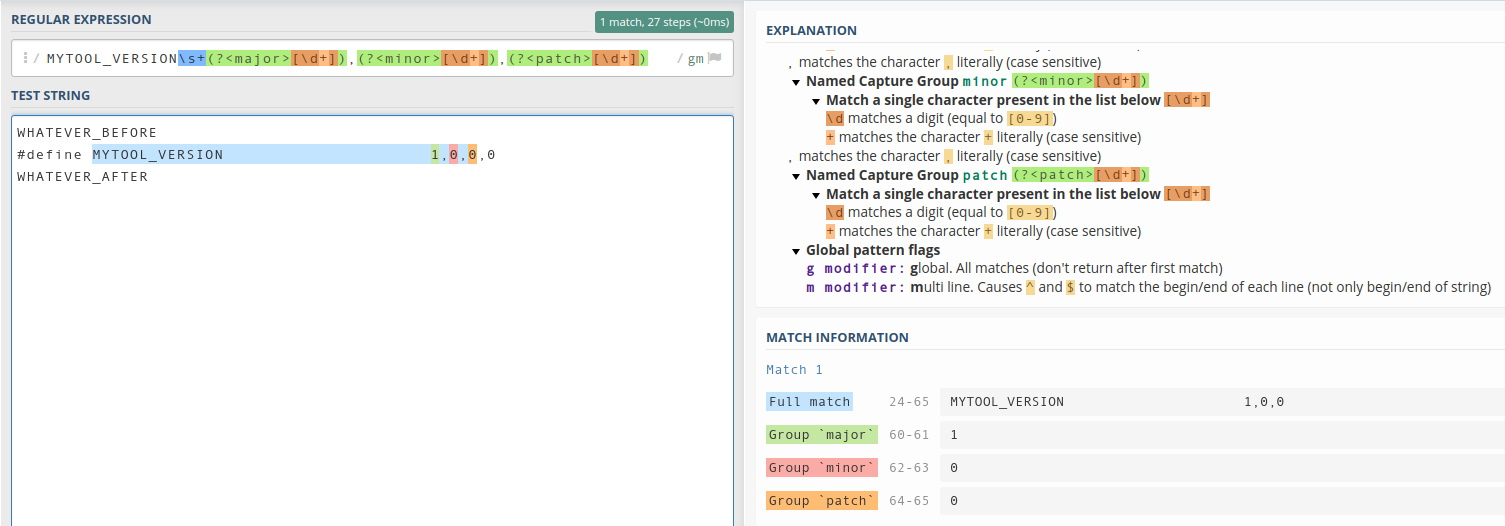Click '#define' in the test string
This screenshot has height=526, width=1505.
pos(49,154)
